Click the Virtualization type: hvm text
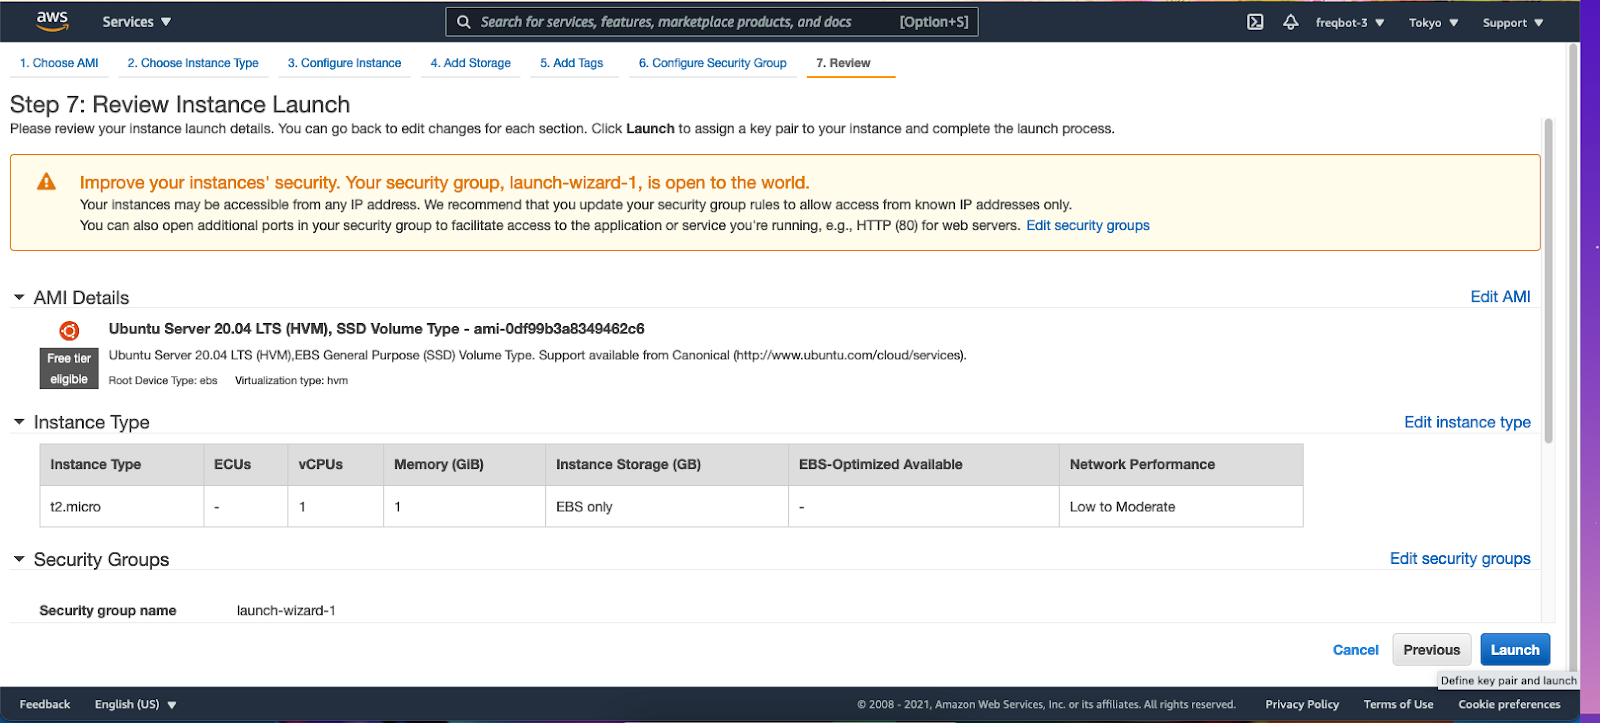Image resolution: width=1600 pixels, height=723 pixels. coord(291,381)
